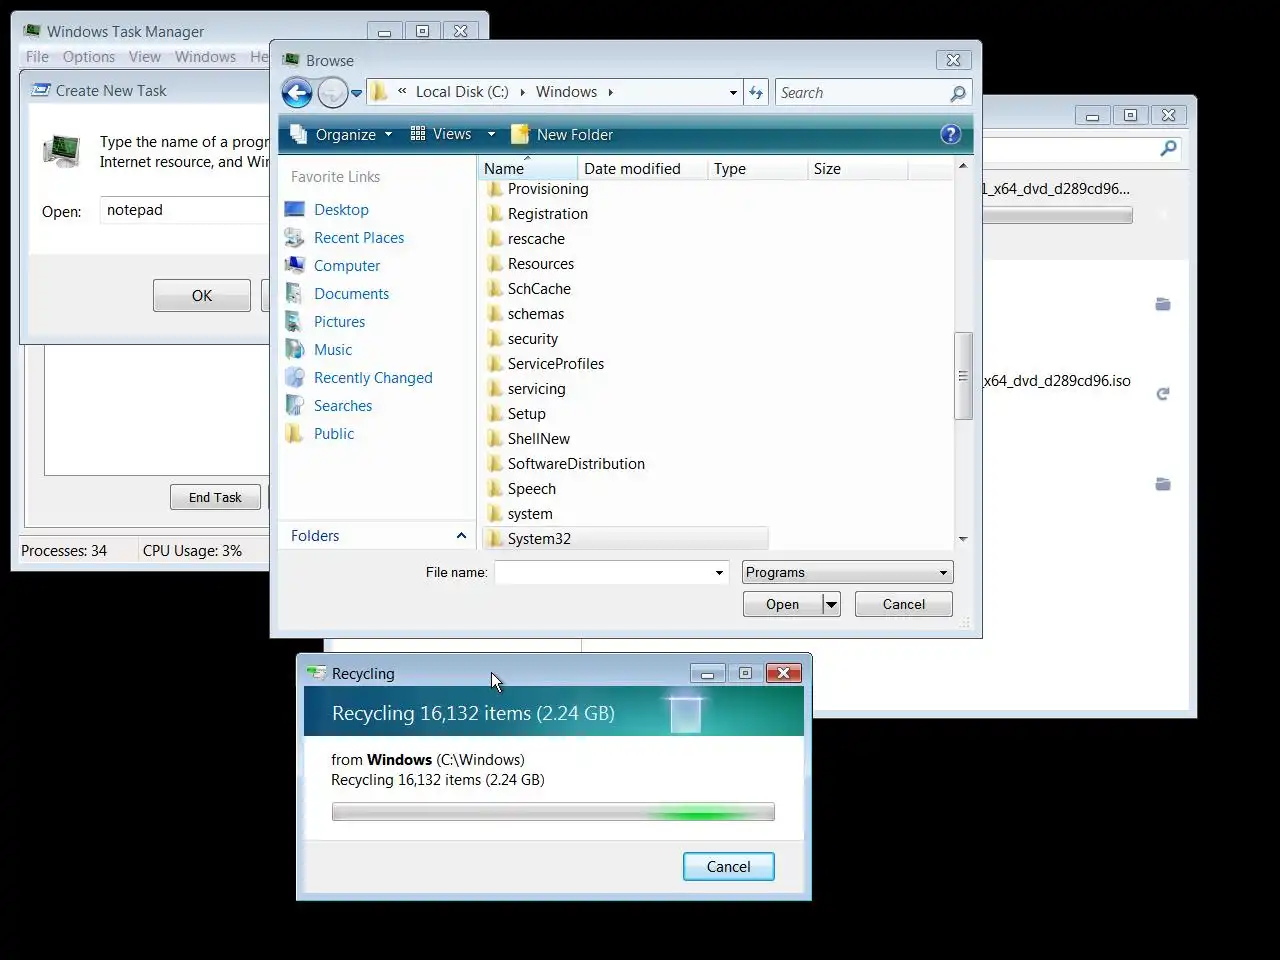
Task: Cancel the Recycling operation
Action: [x=728, y=866]
